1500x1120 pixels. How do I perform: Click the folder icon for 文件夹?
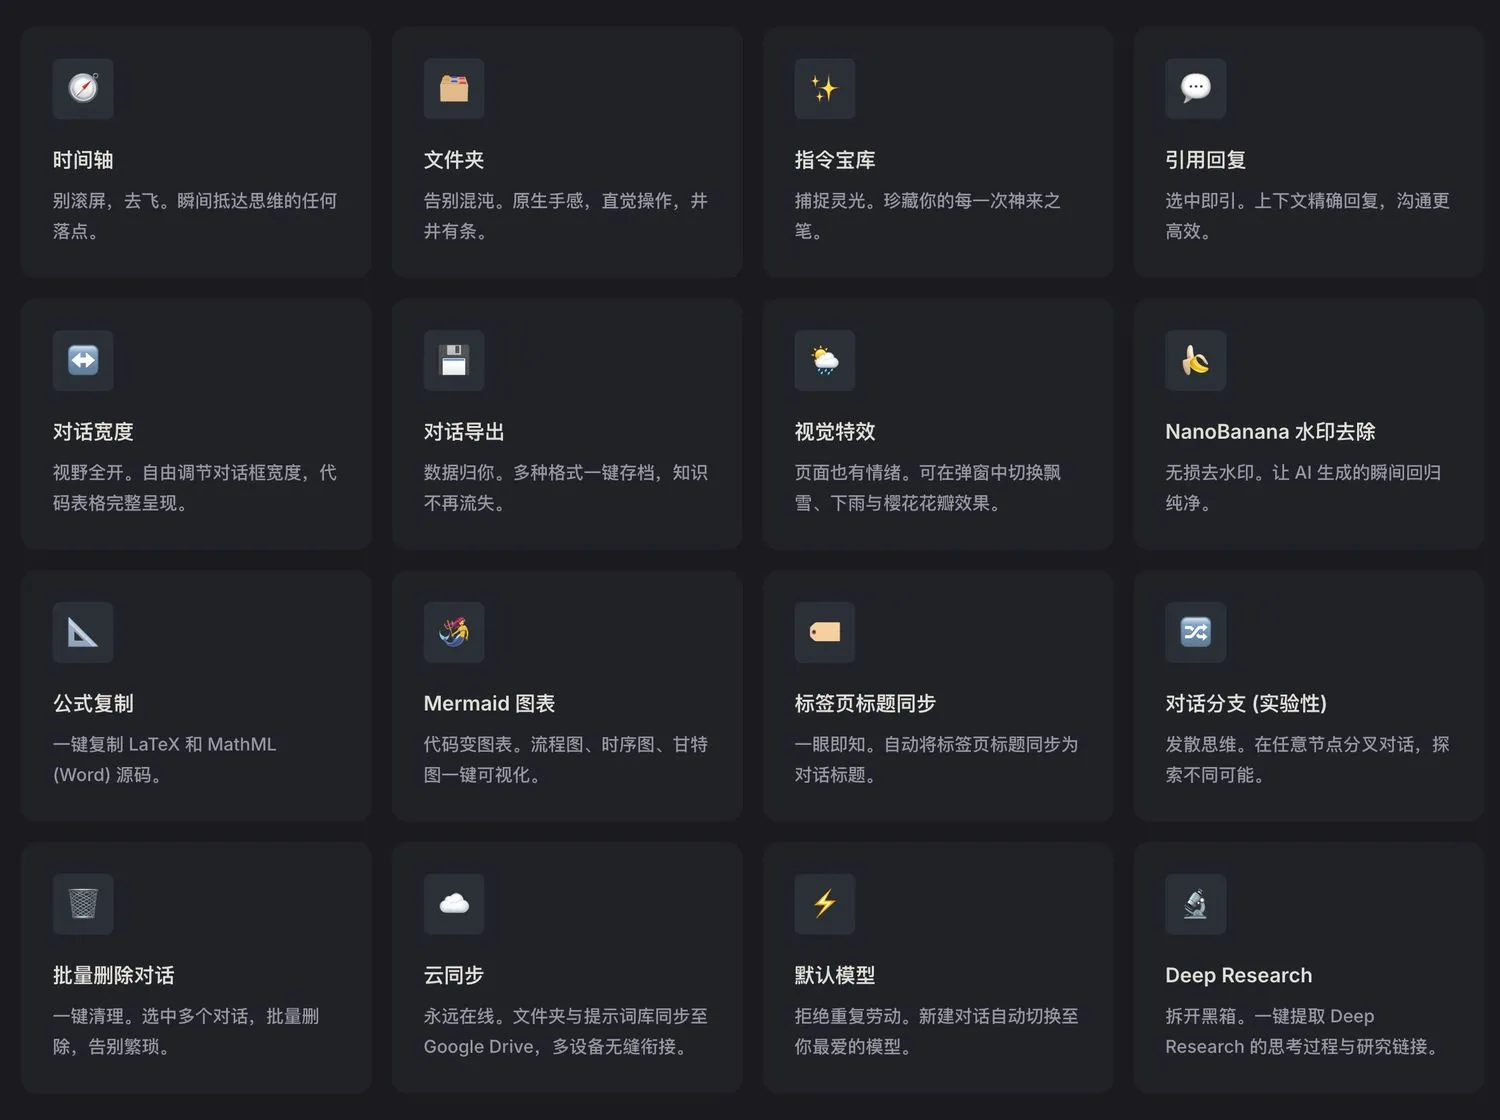454,88
